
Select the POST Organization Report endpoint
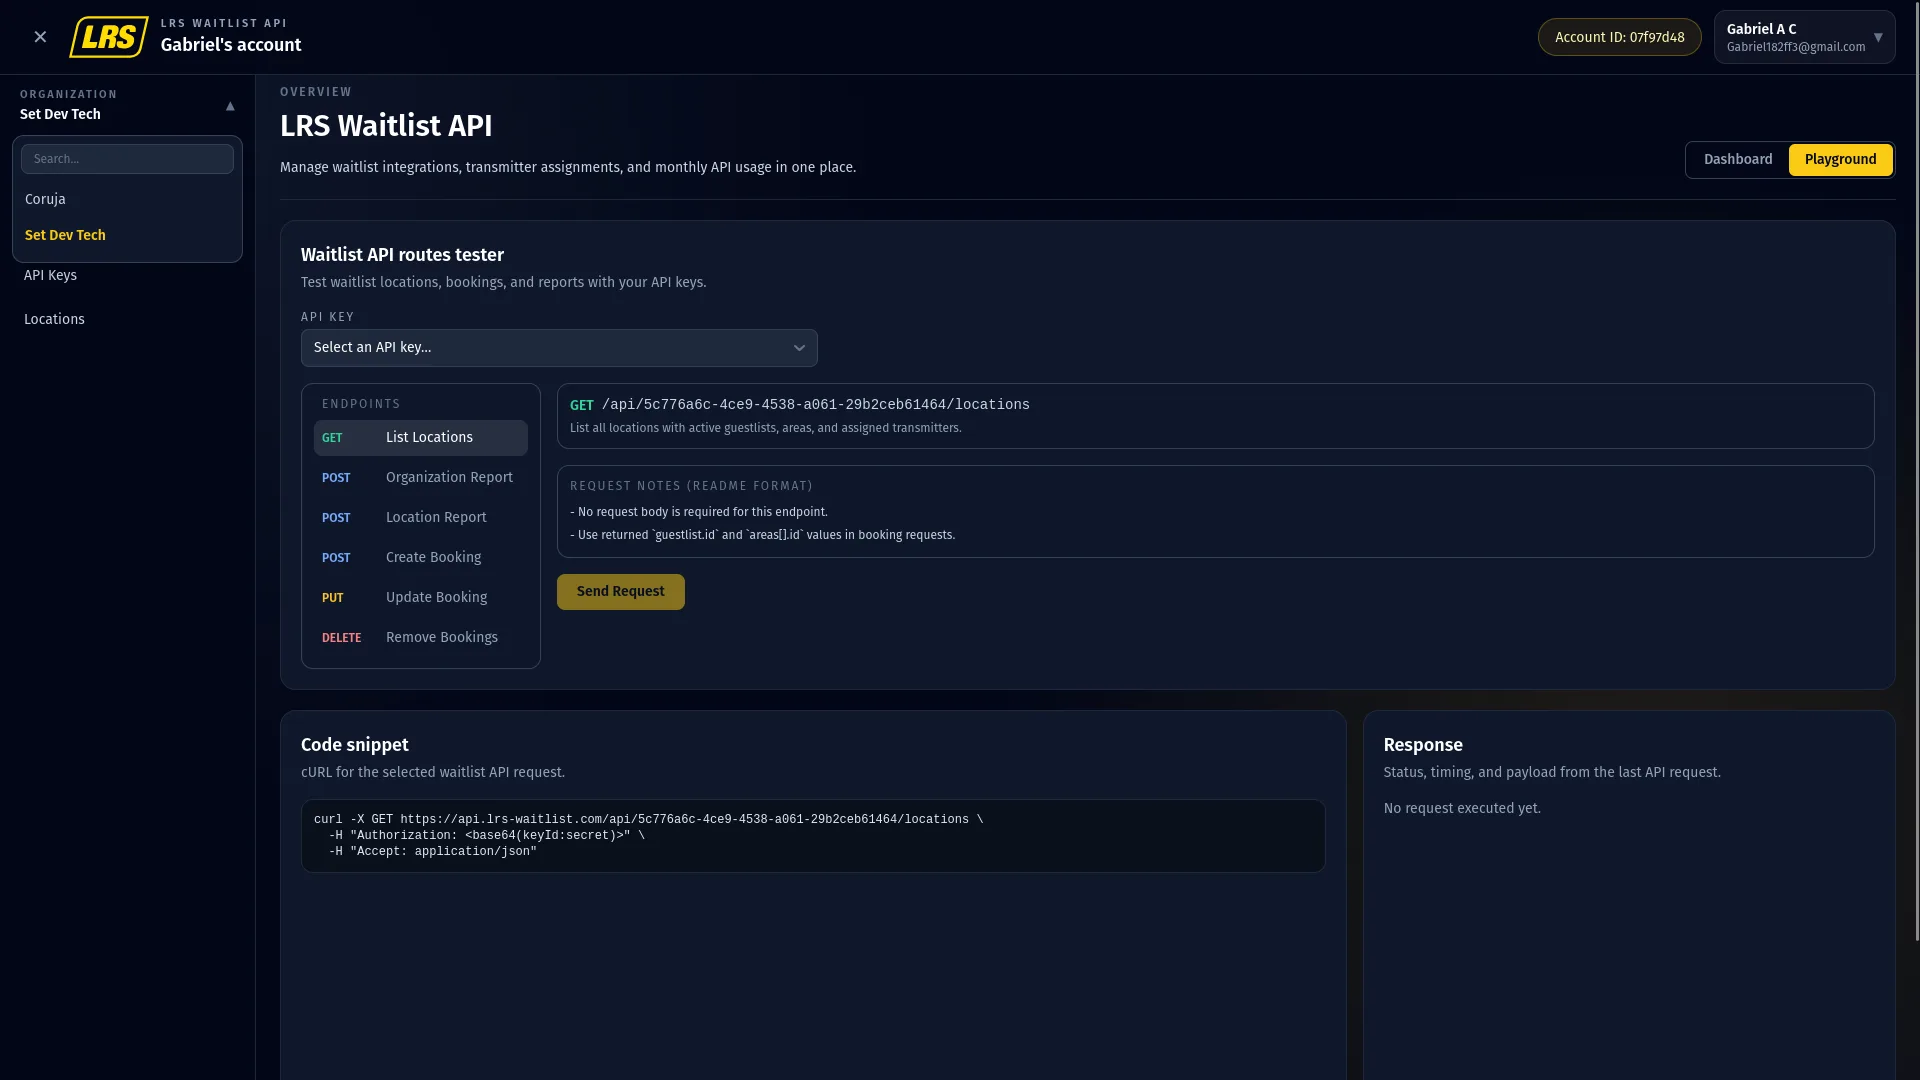(420, 478)
